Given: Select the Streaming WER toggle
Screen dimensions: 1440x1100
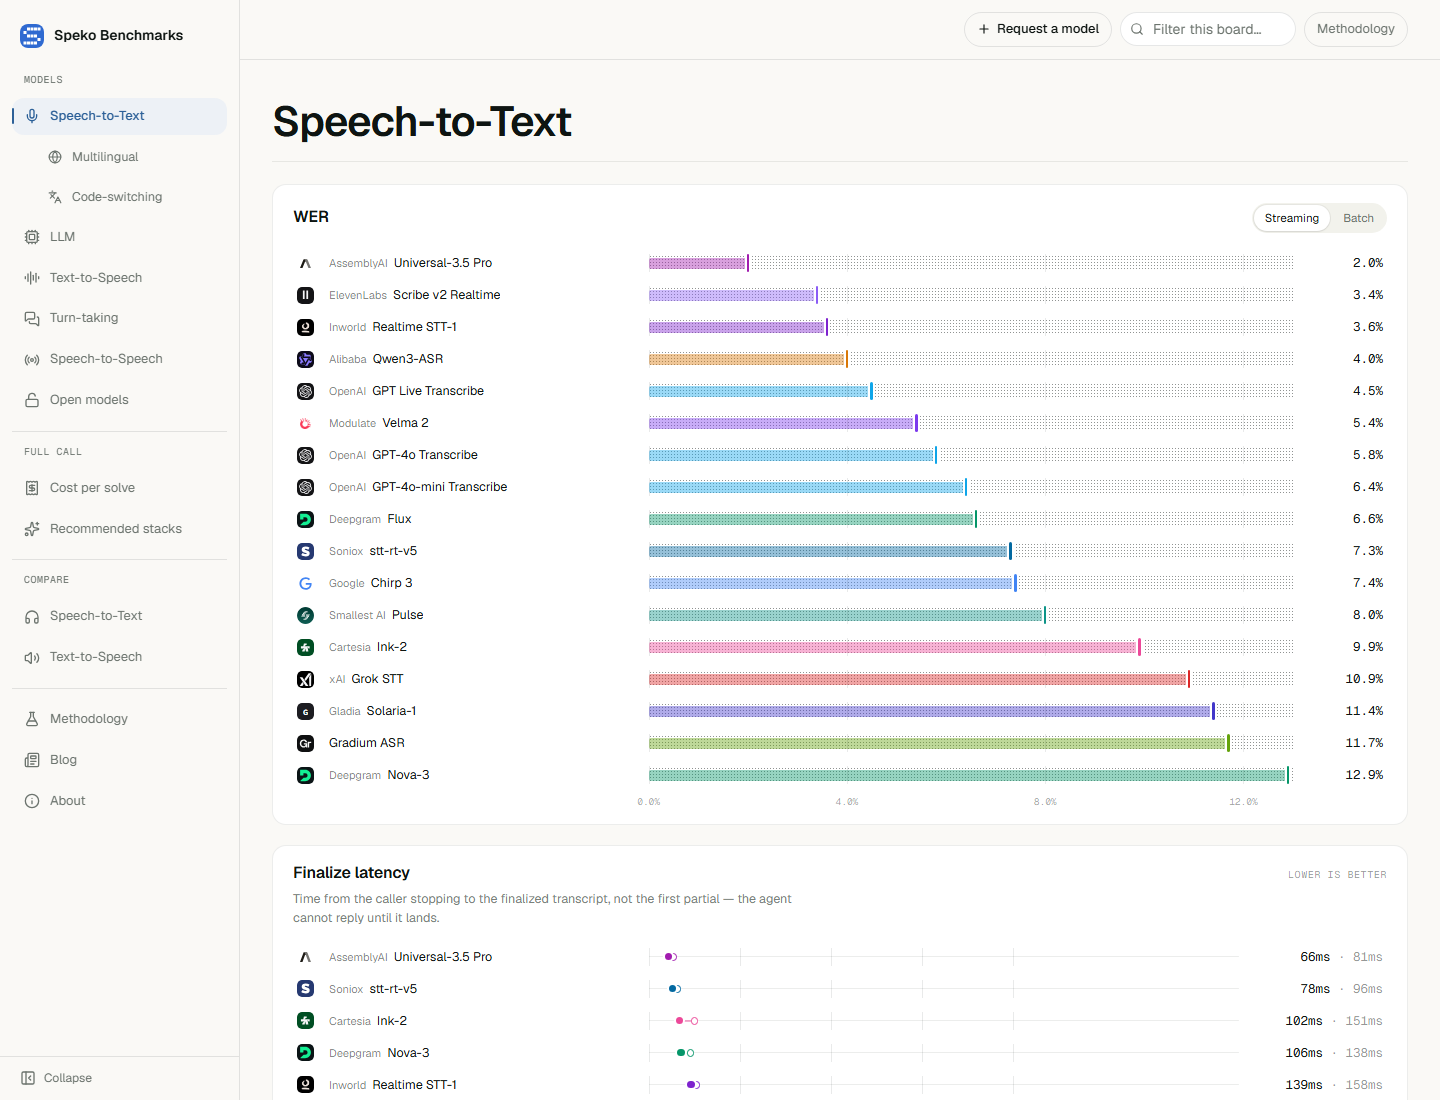Looking at the screenshot, I should (1291, 218).
